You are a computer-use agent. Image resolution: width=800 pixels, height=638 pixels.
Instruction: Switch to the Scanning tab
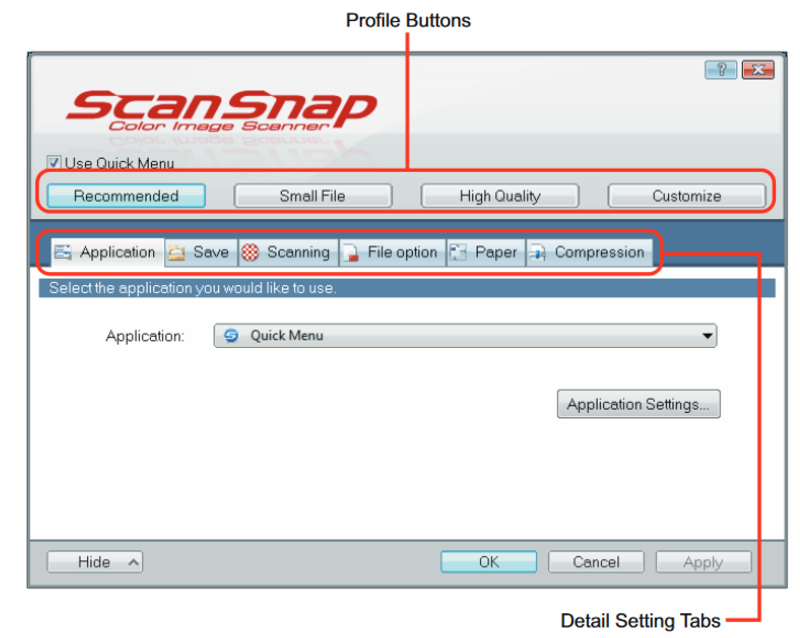pos(288,252)
